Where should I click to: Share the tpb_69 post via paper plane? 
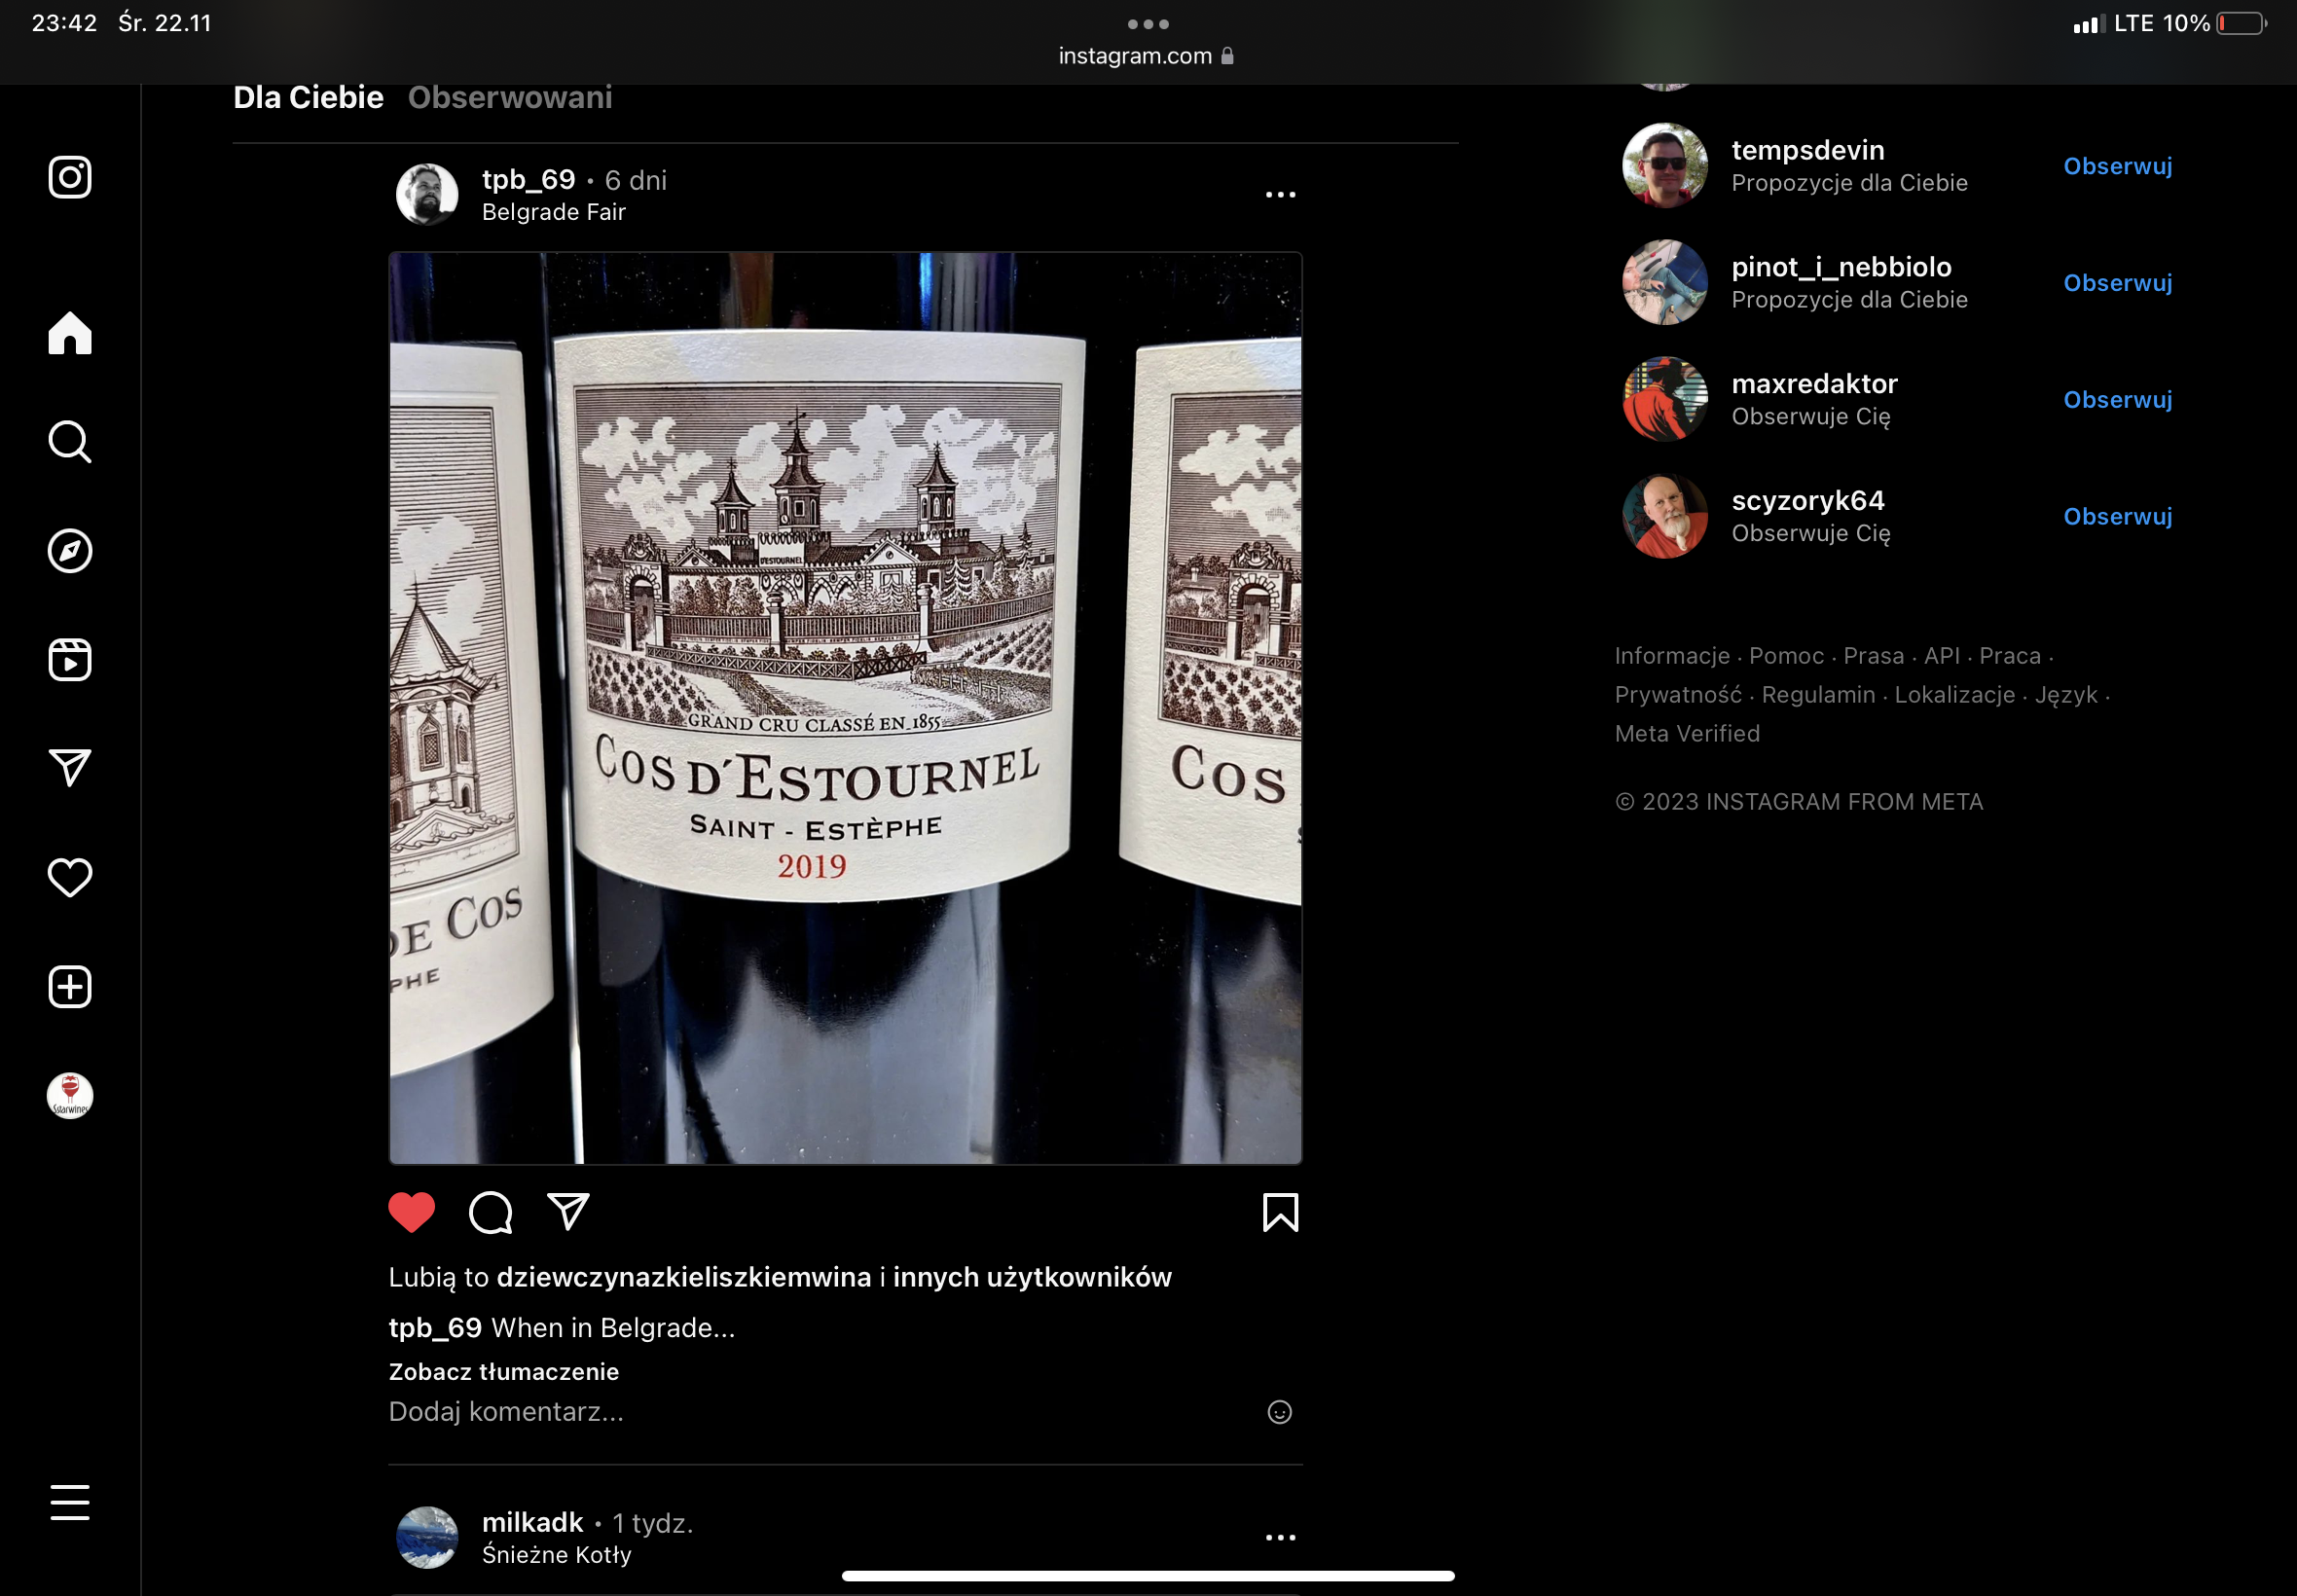[x=569, y=1211]
